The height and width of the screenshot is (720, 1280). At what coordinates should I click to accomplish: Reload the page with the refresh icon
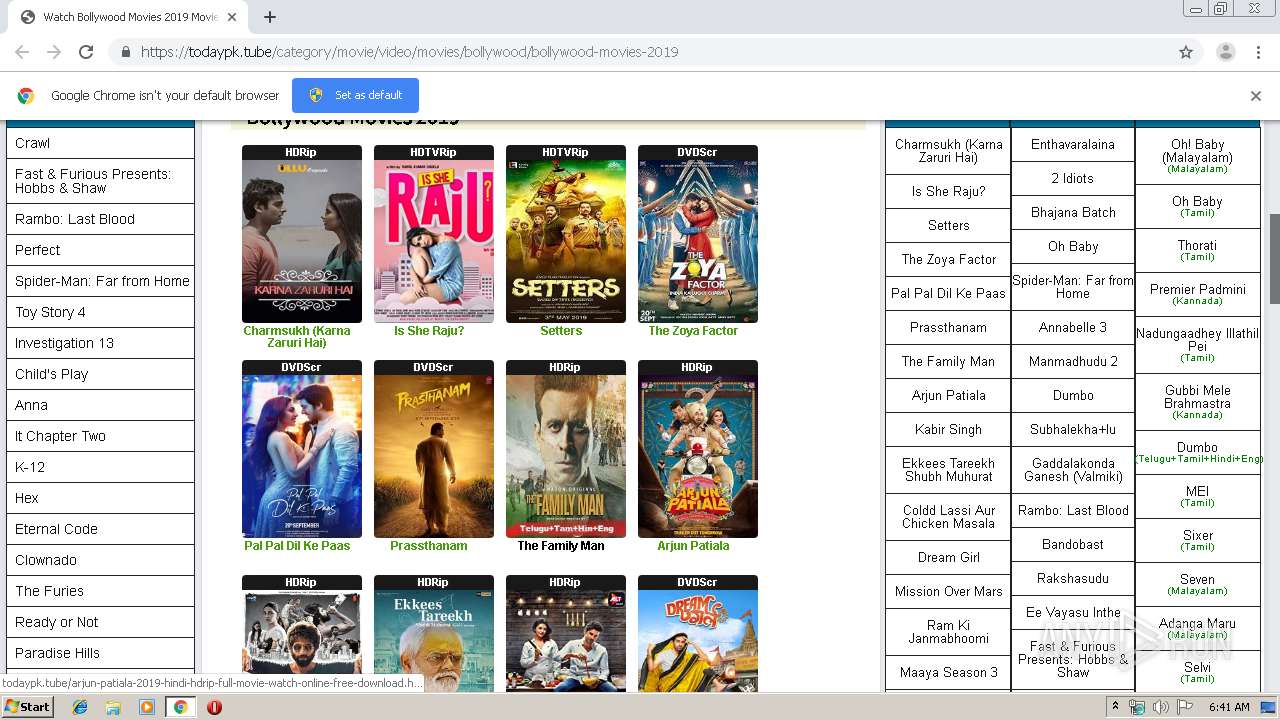(86, 52)
